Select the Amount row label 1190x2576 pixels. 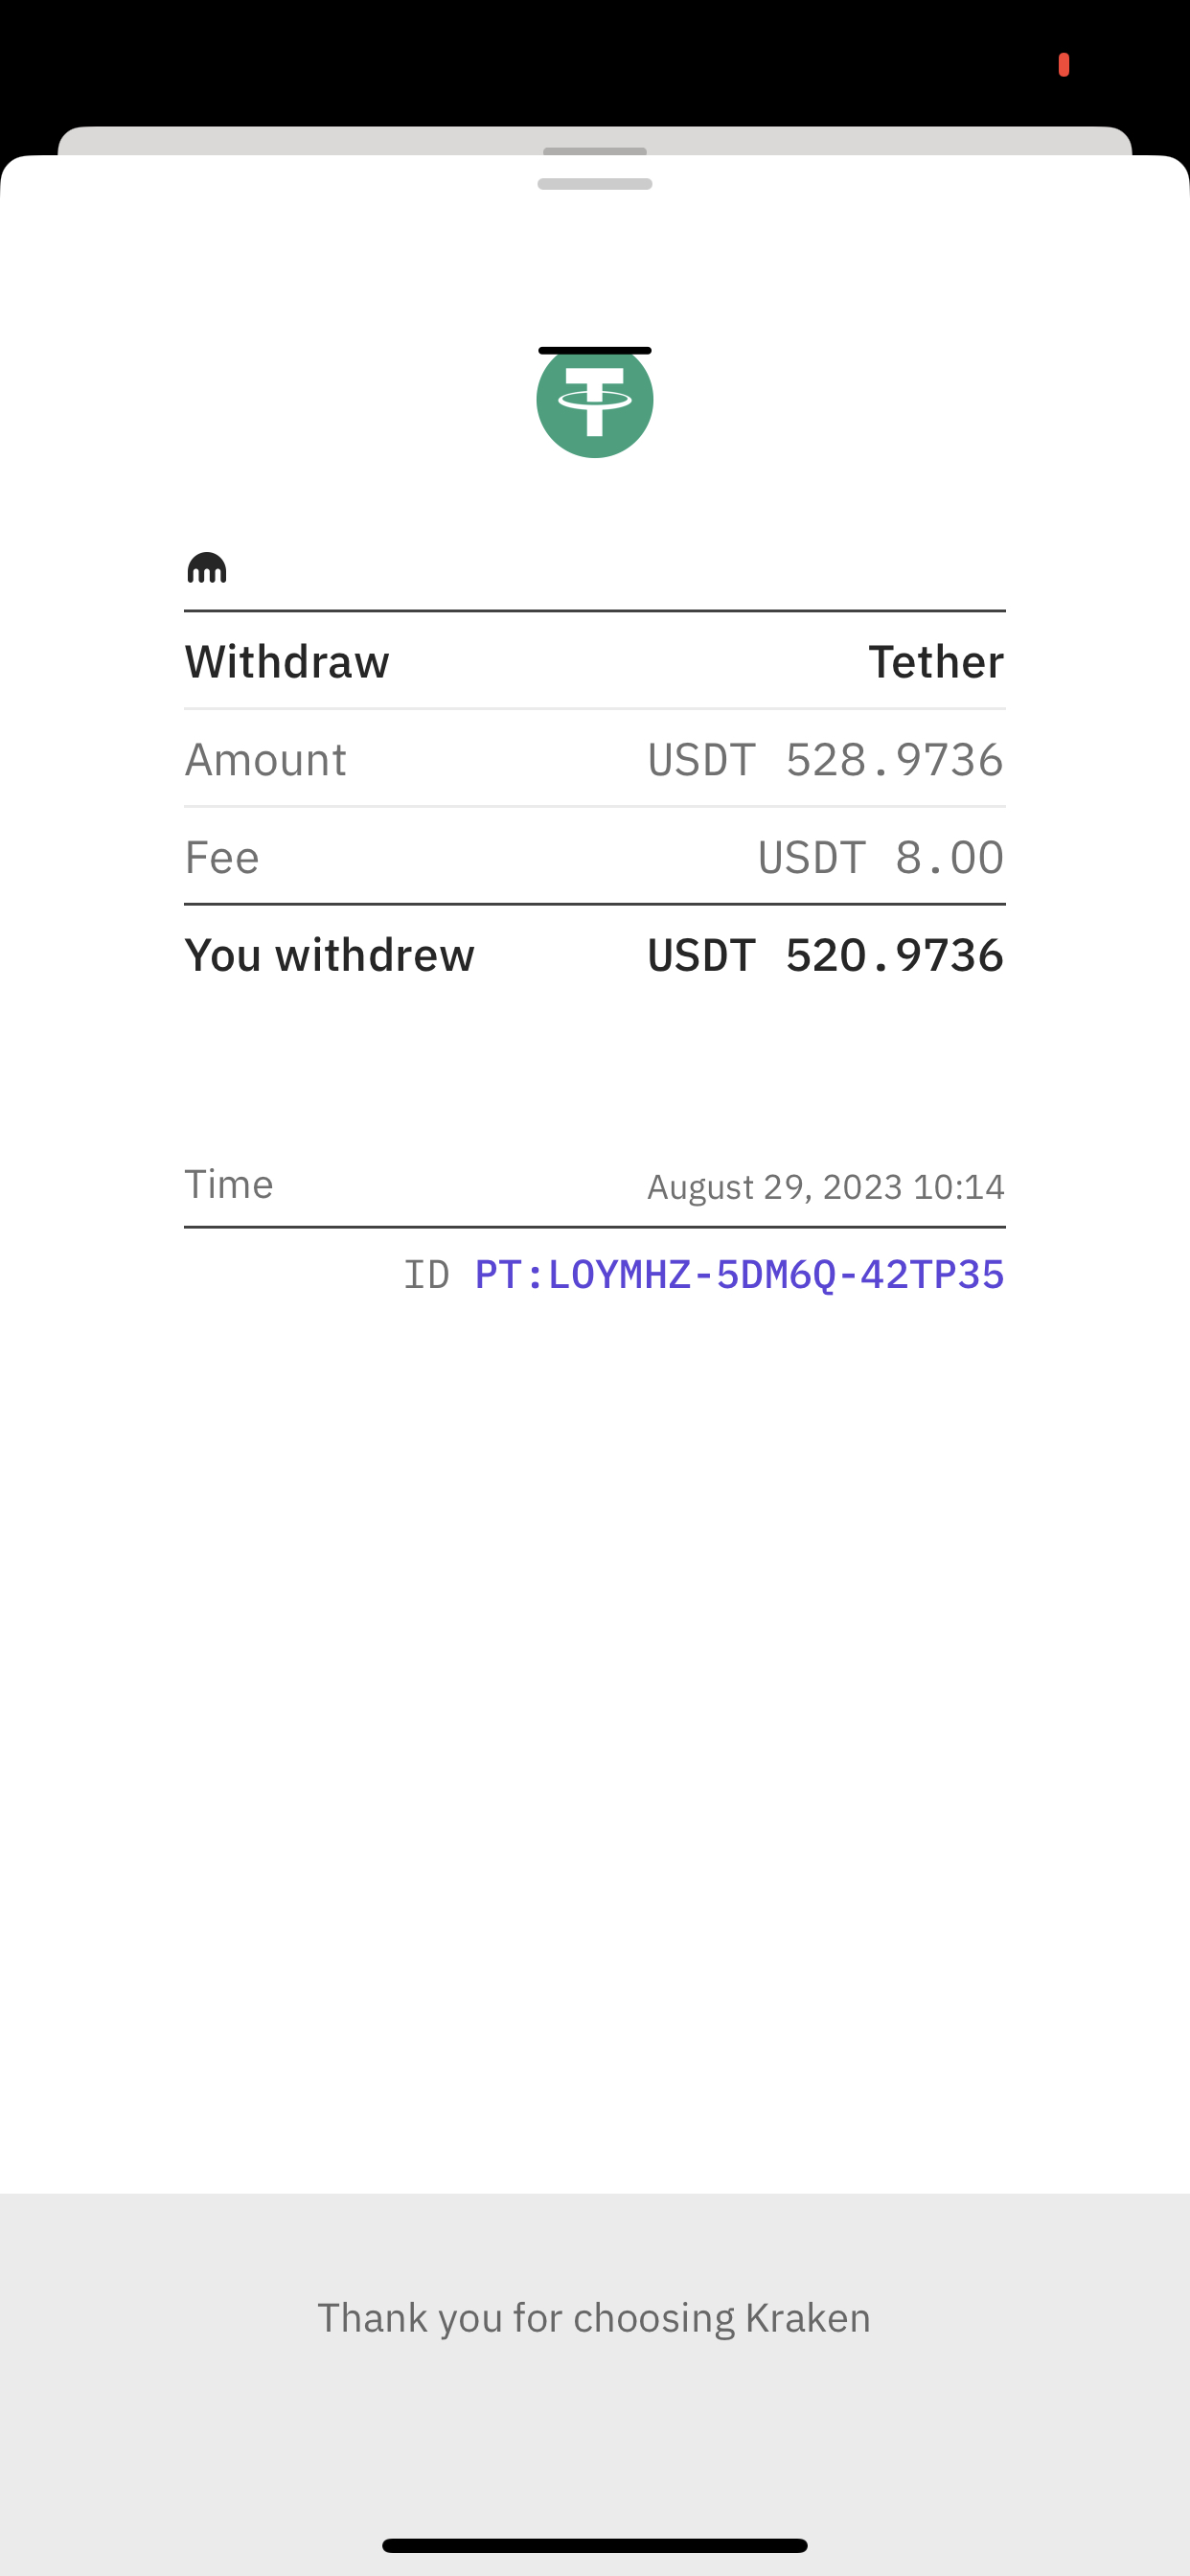point(265,759)
